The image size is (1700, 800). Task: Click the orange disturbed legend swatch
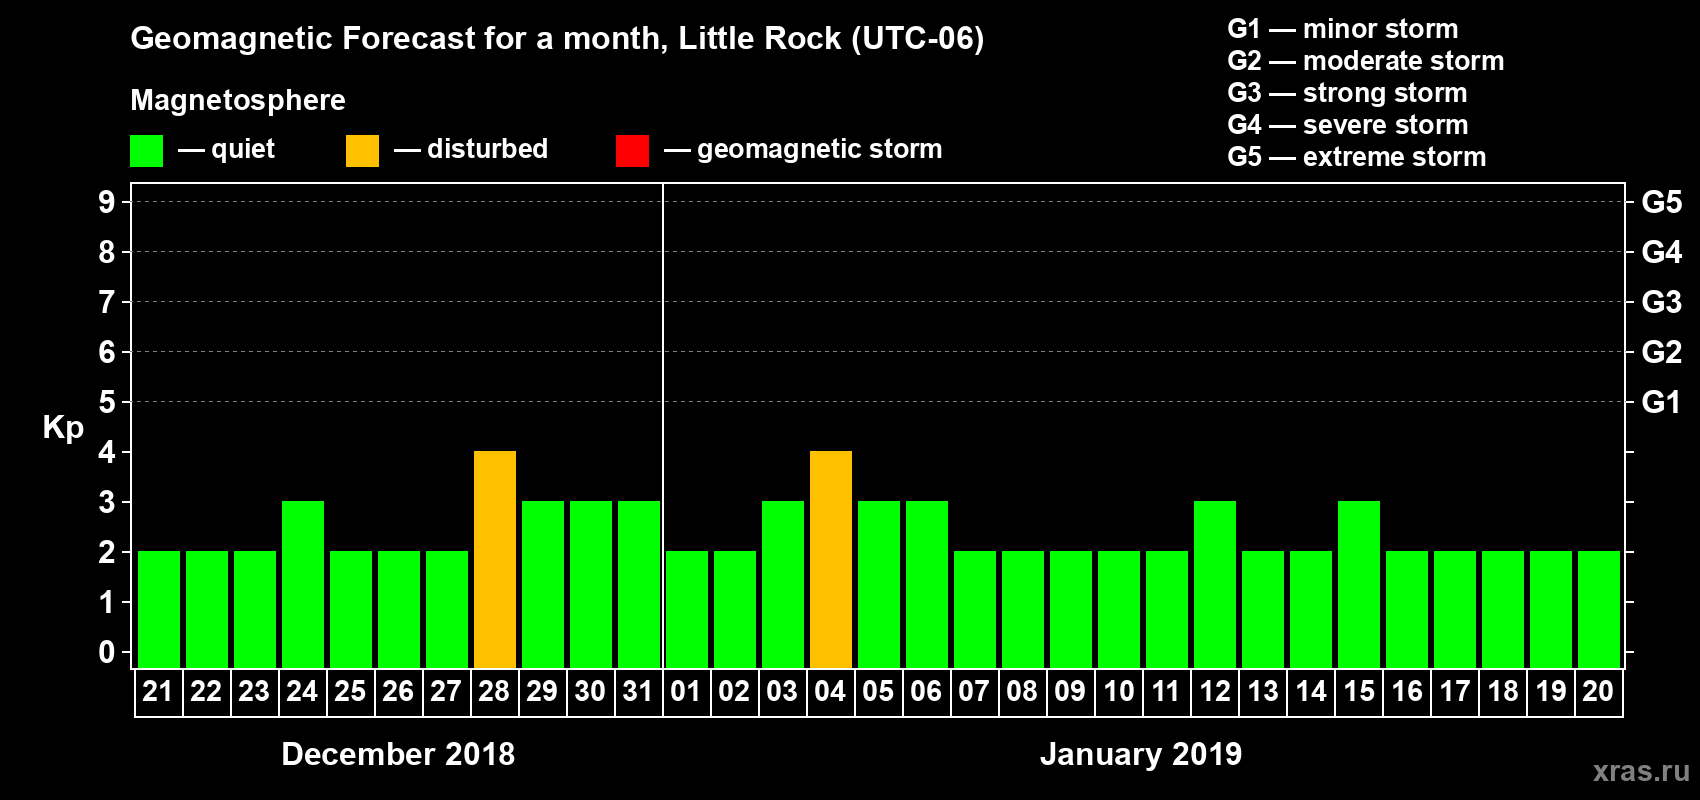[362, 151]
